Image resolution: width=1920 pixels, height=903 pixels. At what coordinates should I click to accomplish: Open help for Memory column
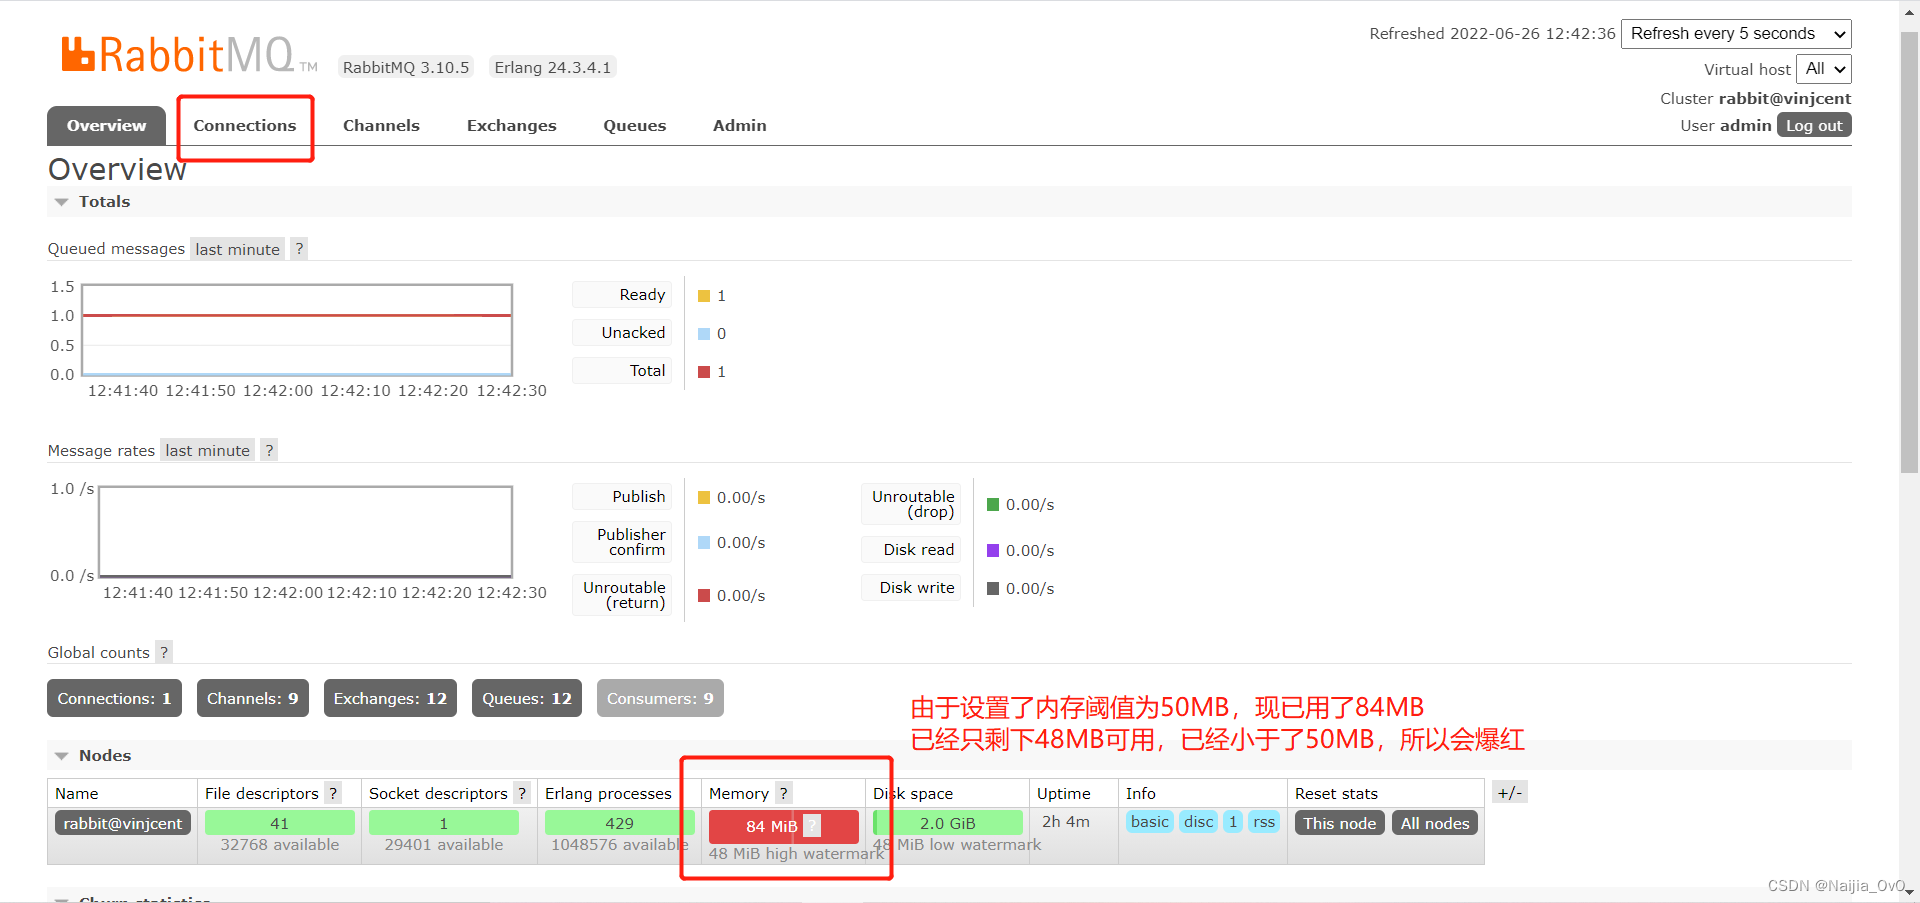click(x=784, y=793)
